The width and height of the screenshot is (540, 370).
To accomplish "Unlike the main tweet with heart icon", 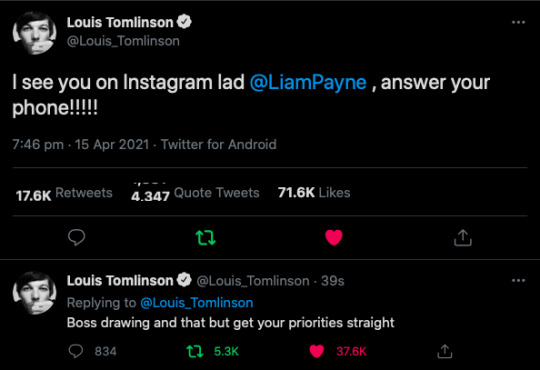I will click(x=334, y=237).
